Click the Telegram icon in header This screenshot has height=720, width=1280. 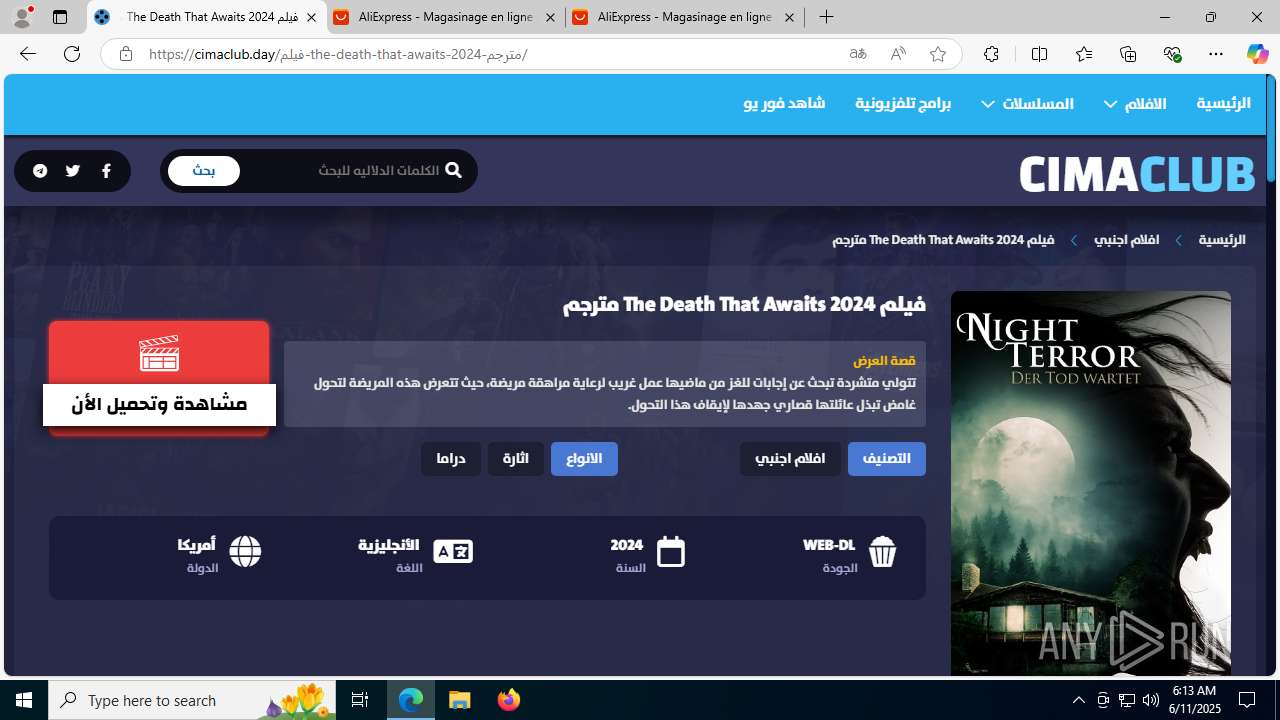(40, 171)
